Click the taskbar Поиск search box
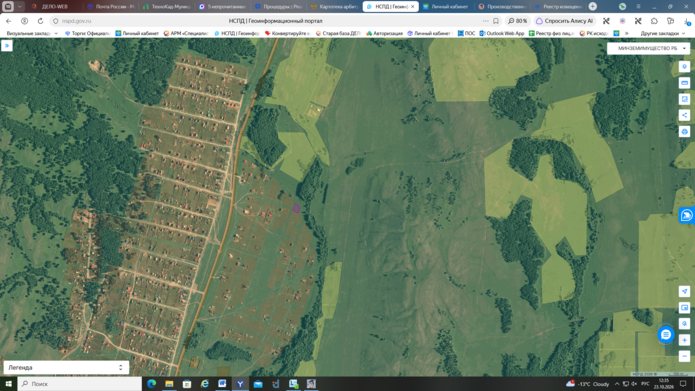 tap(80, 383)
